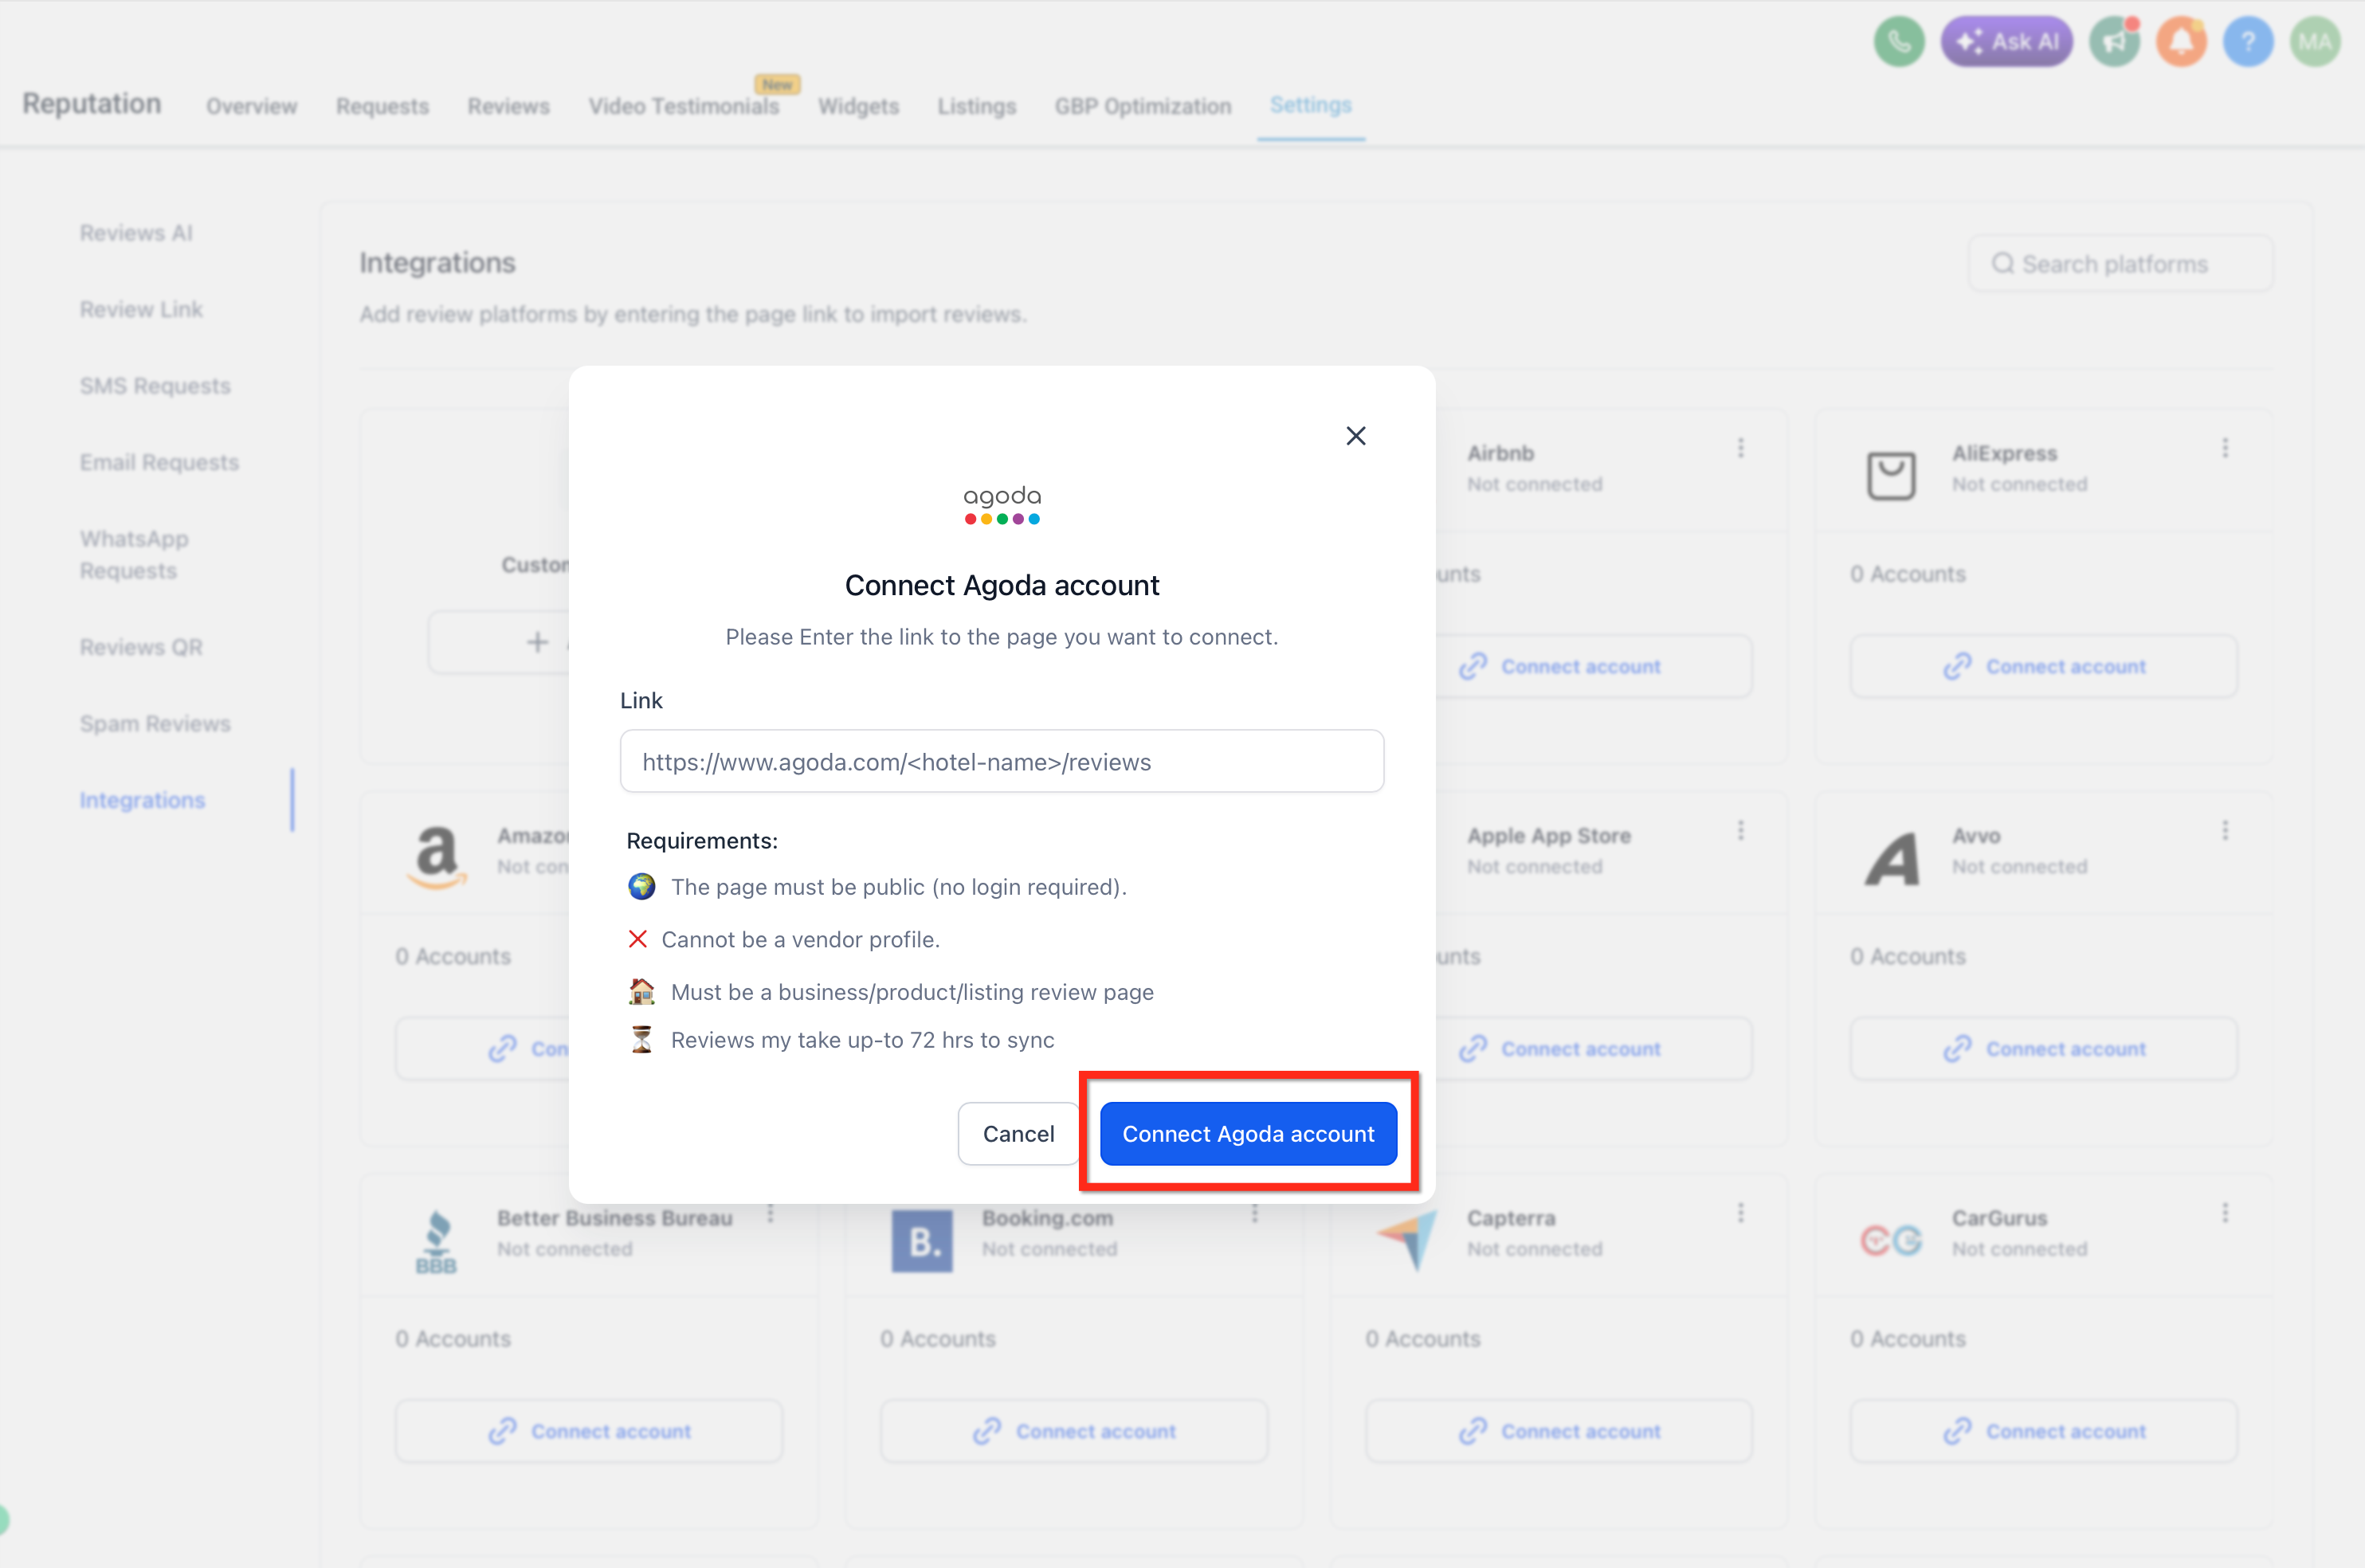
Task: Open Booking.com card options menu
Action: 1255,1213
